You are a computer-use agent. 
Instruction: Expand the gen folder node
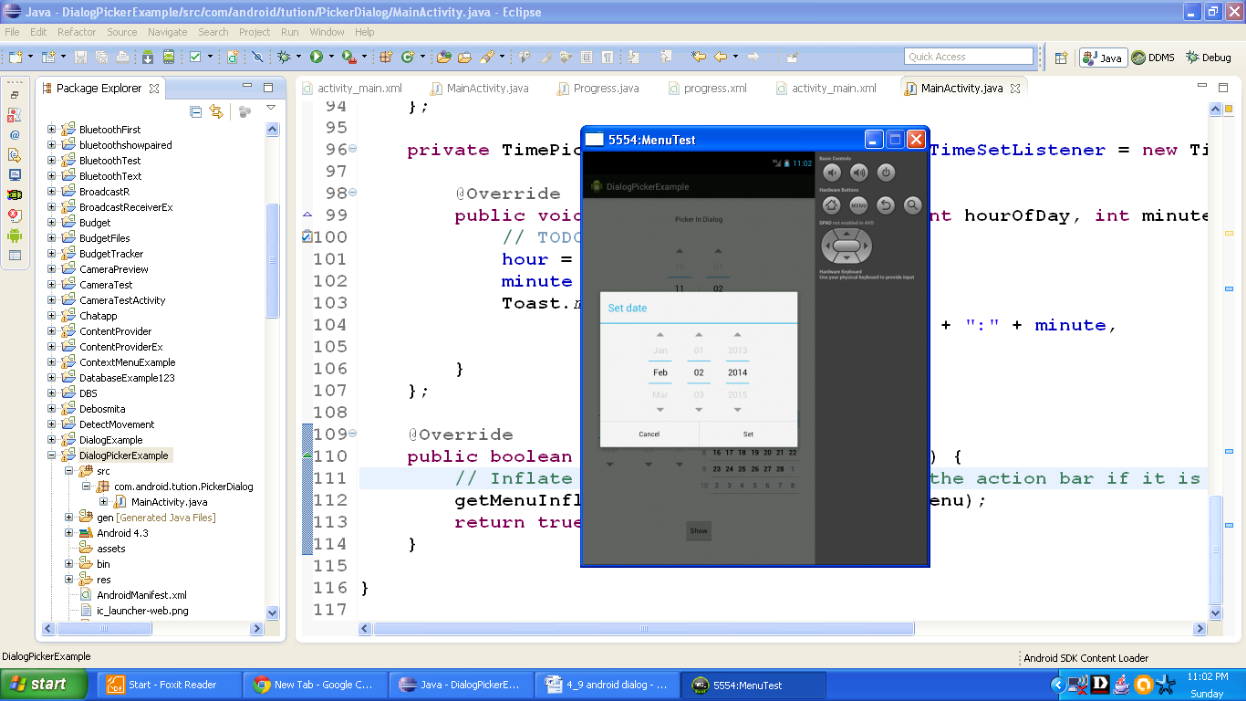(69, 517)
